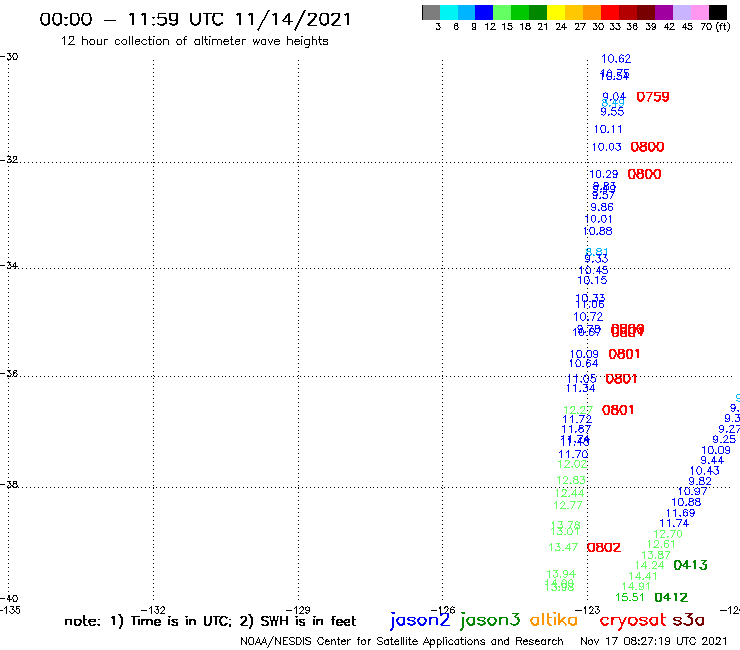Click the black swatch at the legend's end
740x650 pixels.
[x=718, y=12]
